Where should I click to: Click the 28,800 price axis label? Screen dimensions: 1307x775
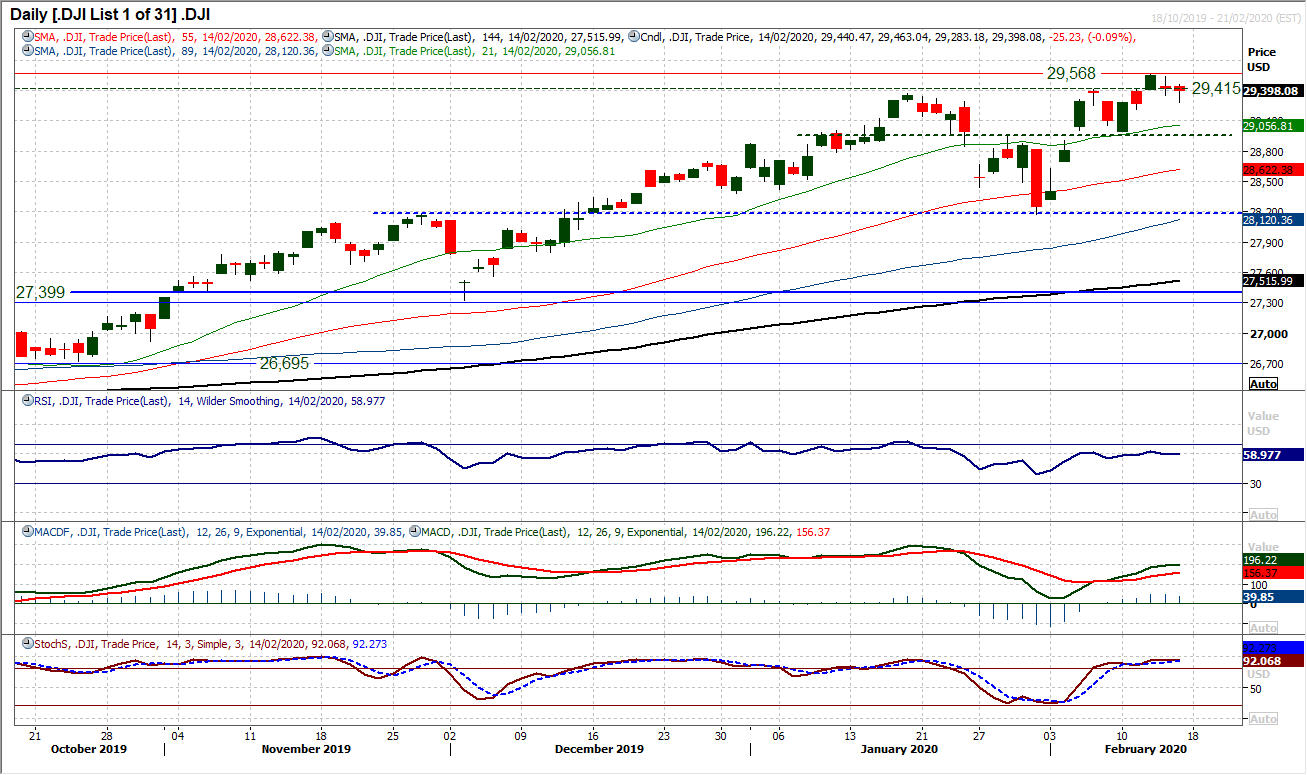1267,151
